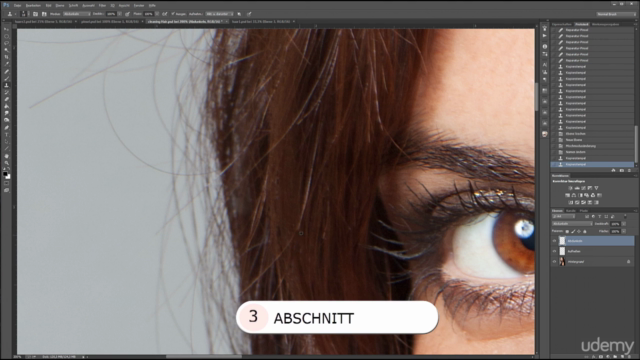Image resolution: width=640 pixels, height=360 pixels.
Task: Select the Lasso tool
Action: 7,43
